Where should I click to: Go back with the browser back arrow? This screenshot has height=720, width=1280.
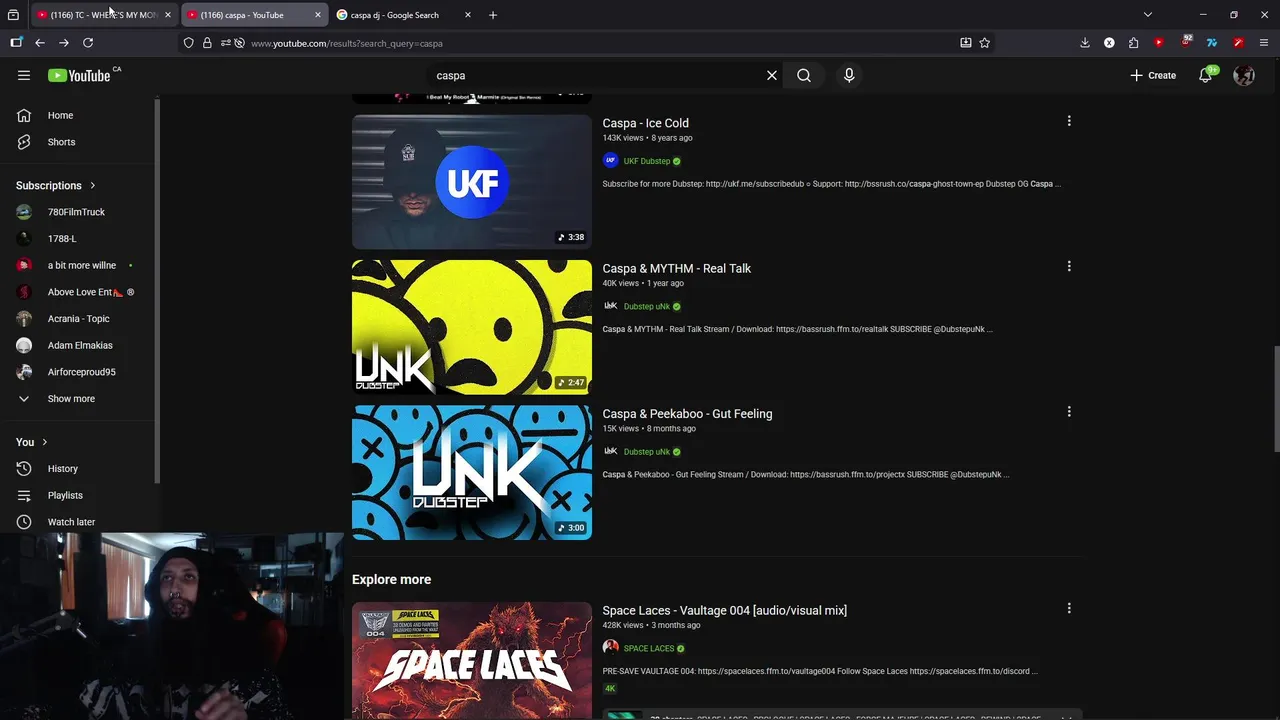tap(40, 43)
